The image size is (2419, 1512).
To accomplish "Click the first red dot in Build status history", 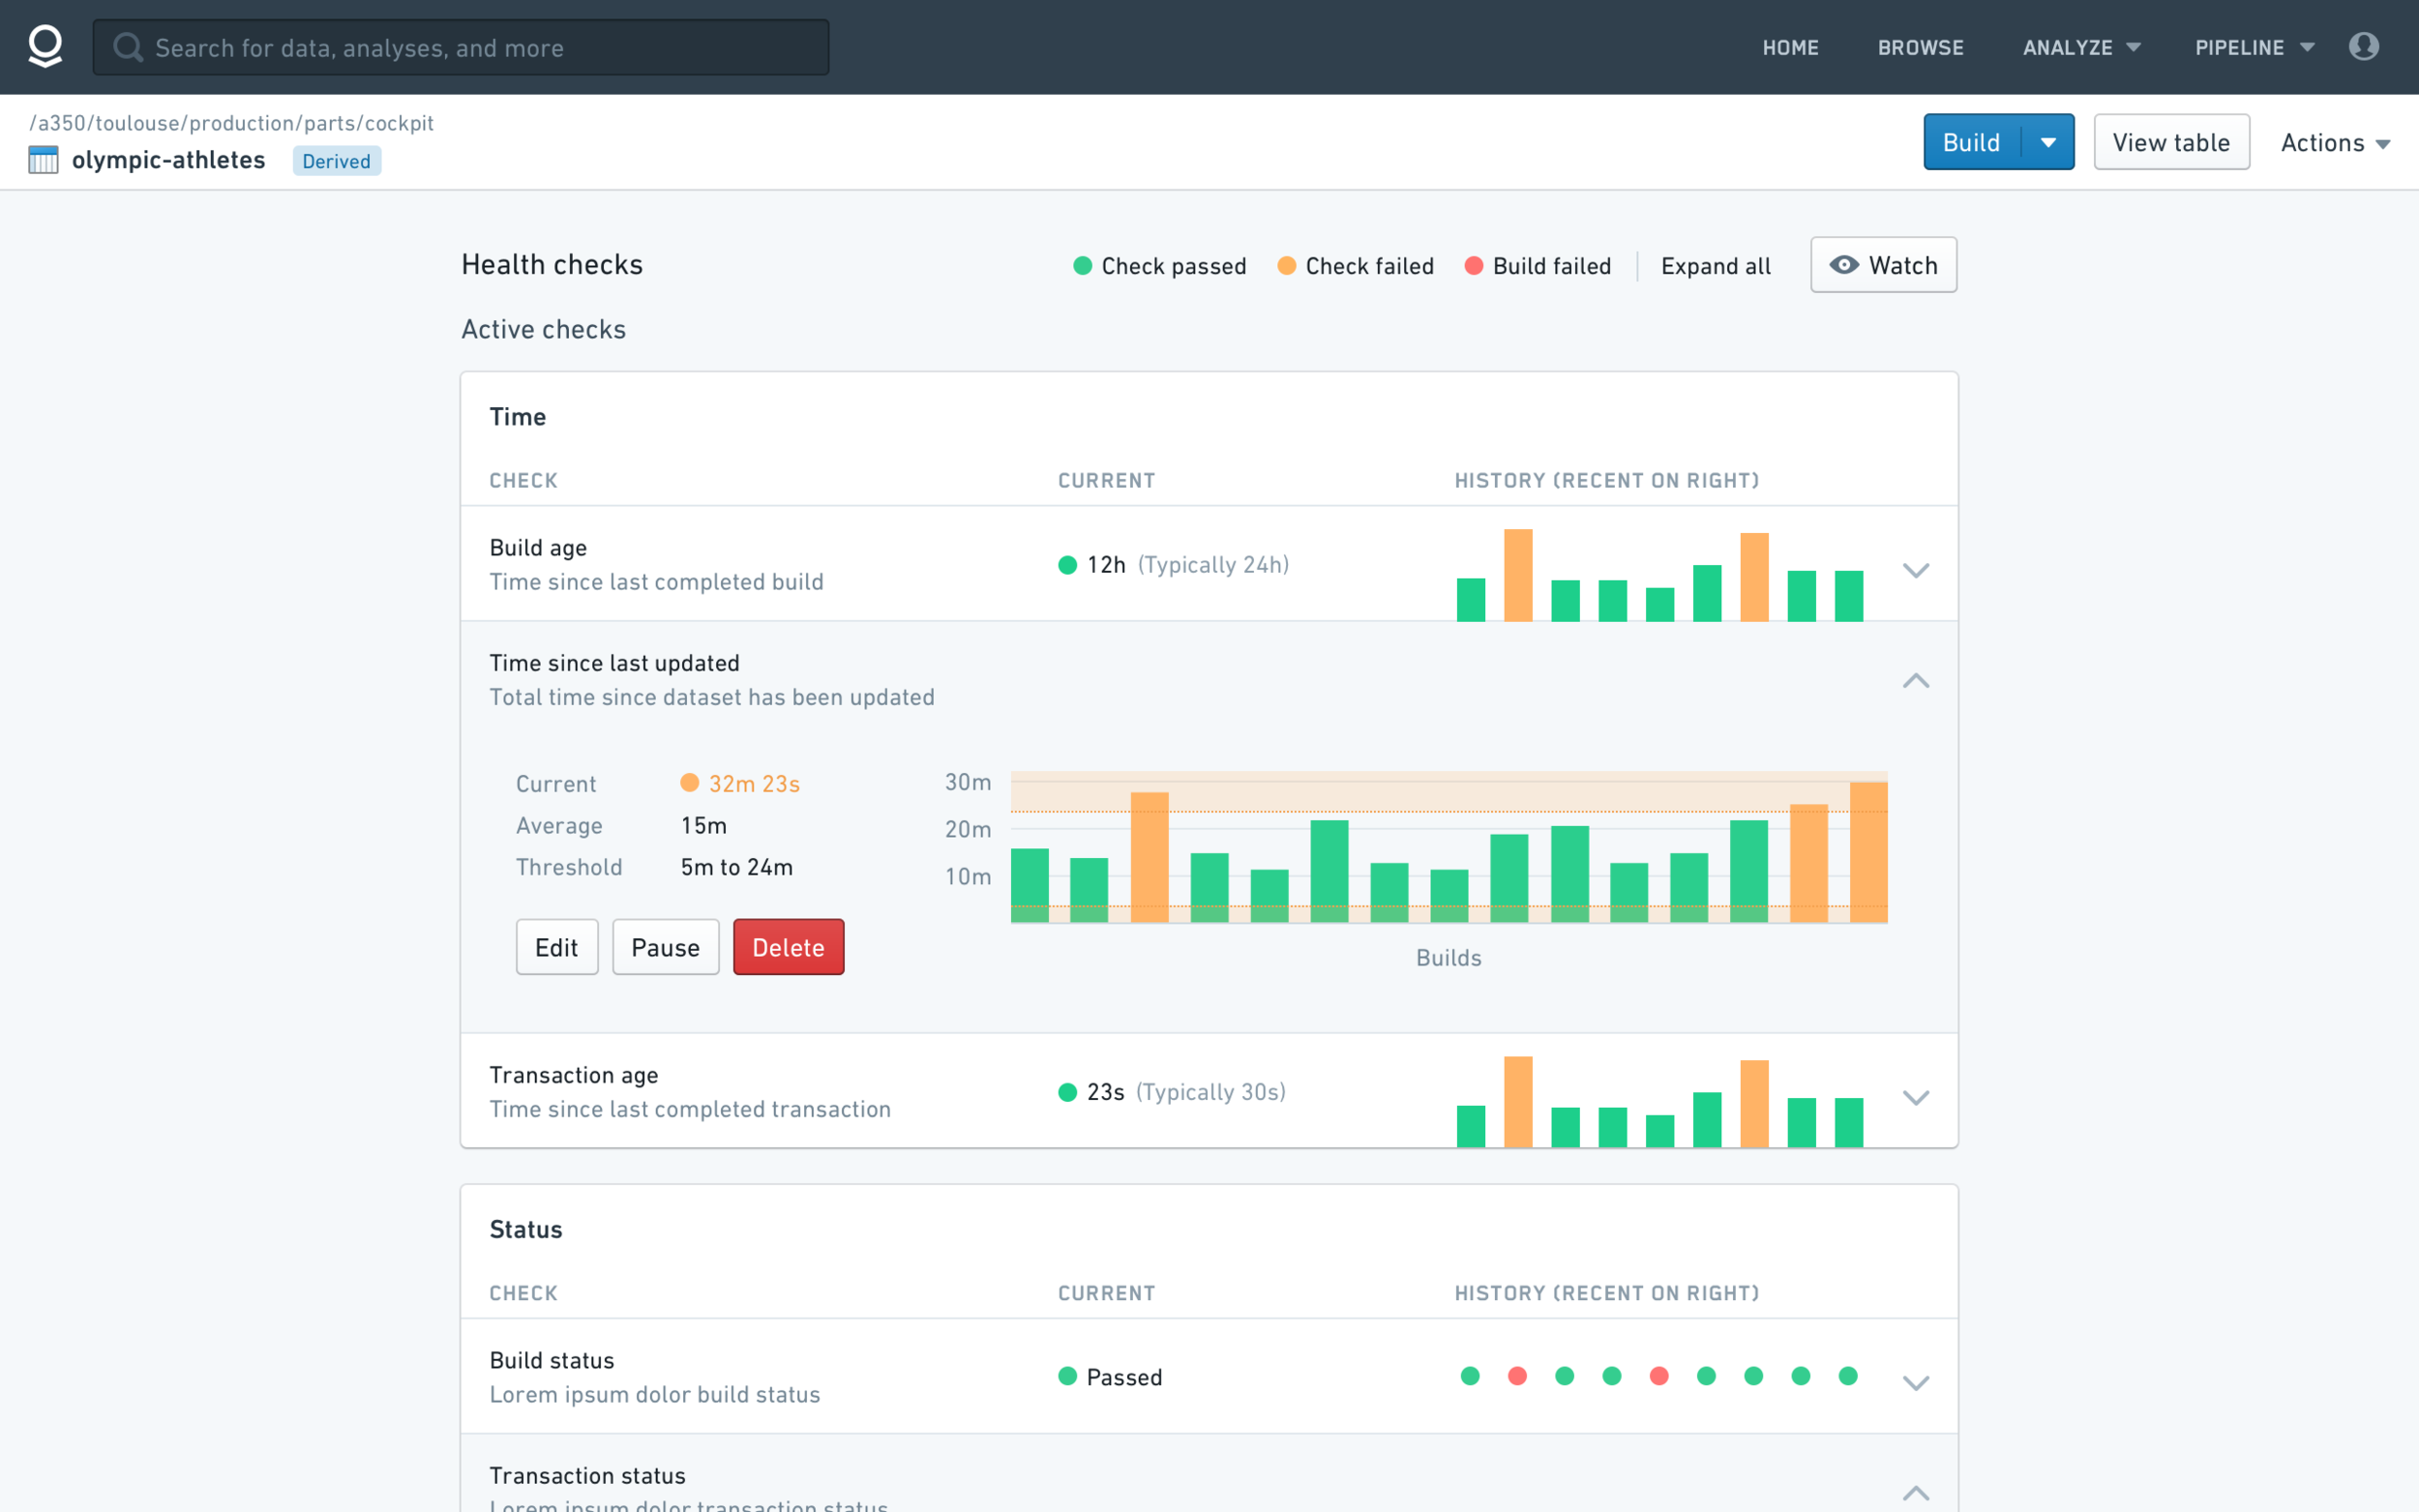I will pos(1517,1377).
